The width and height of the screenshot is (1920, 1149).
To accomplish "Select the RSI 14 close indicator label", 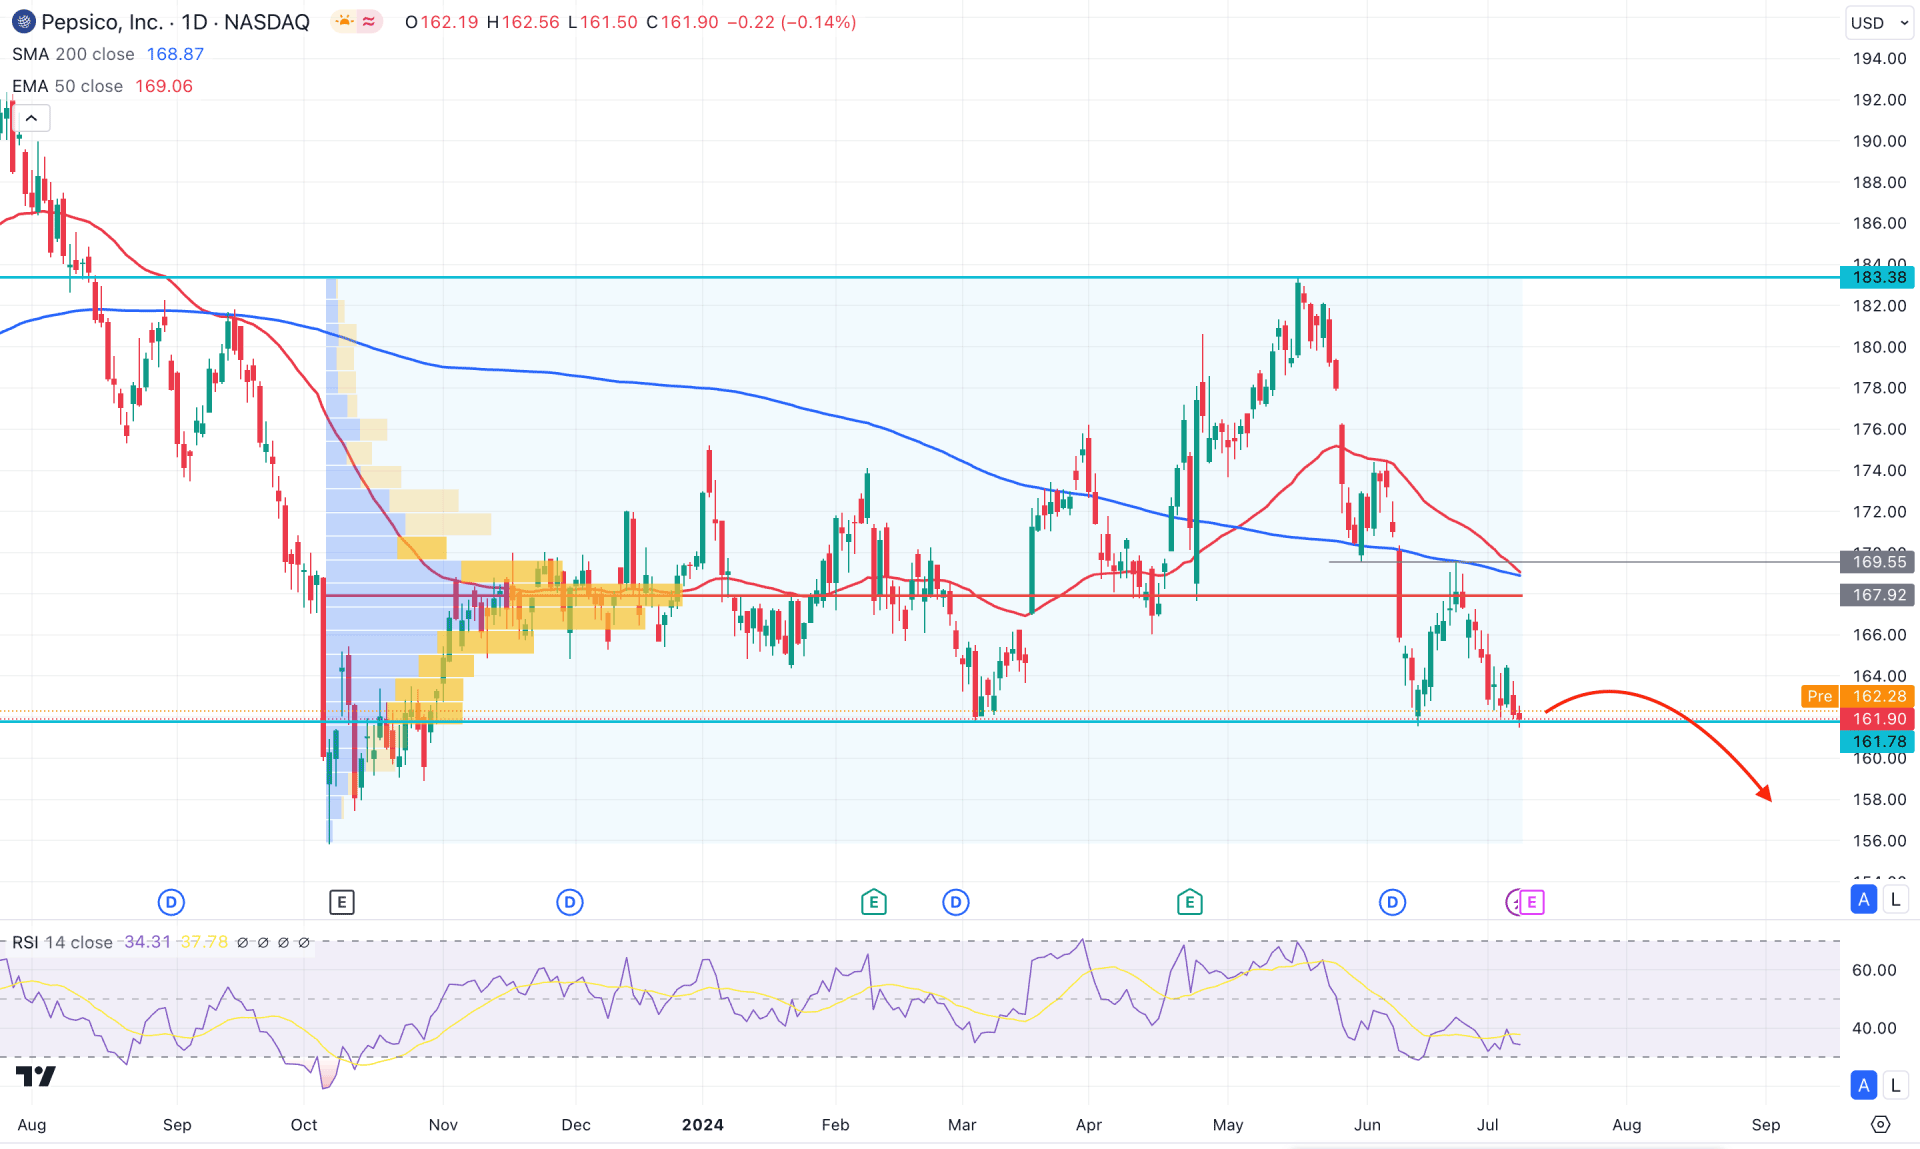I will (x=62, y=942).
